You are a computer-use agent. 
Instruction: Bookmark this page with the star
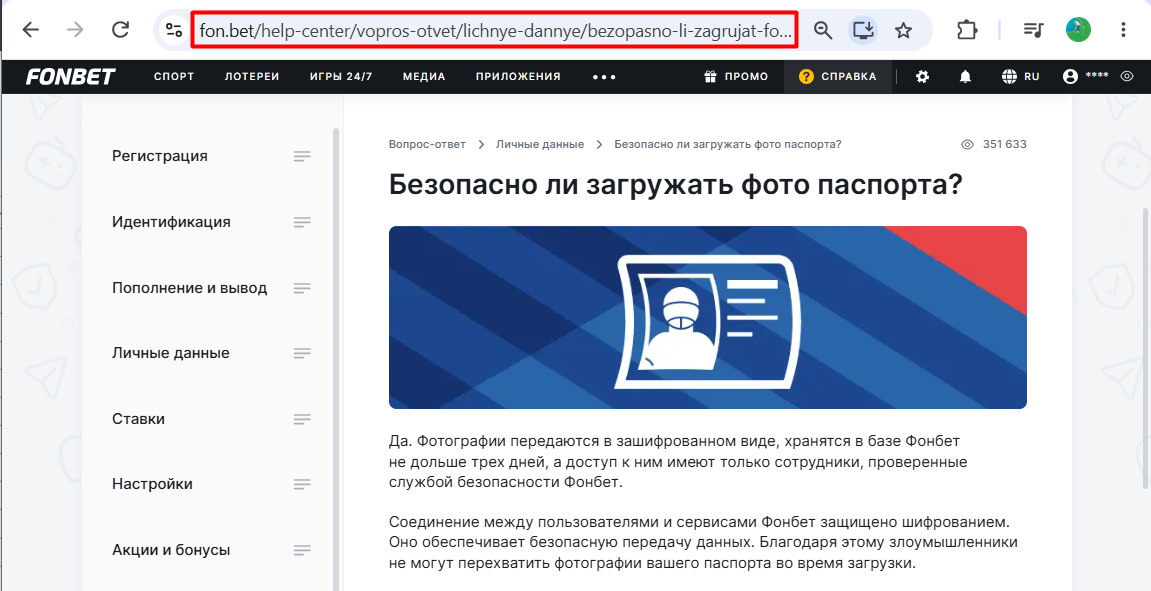(x=904, y=30)
